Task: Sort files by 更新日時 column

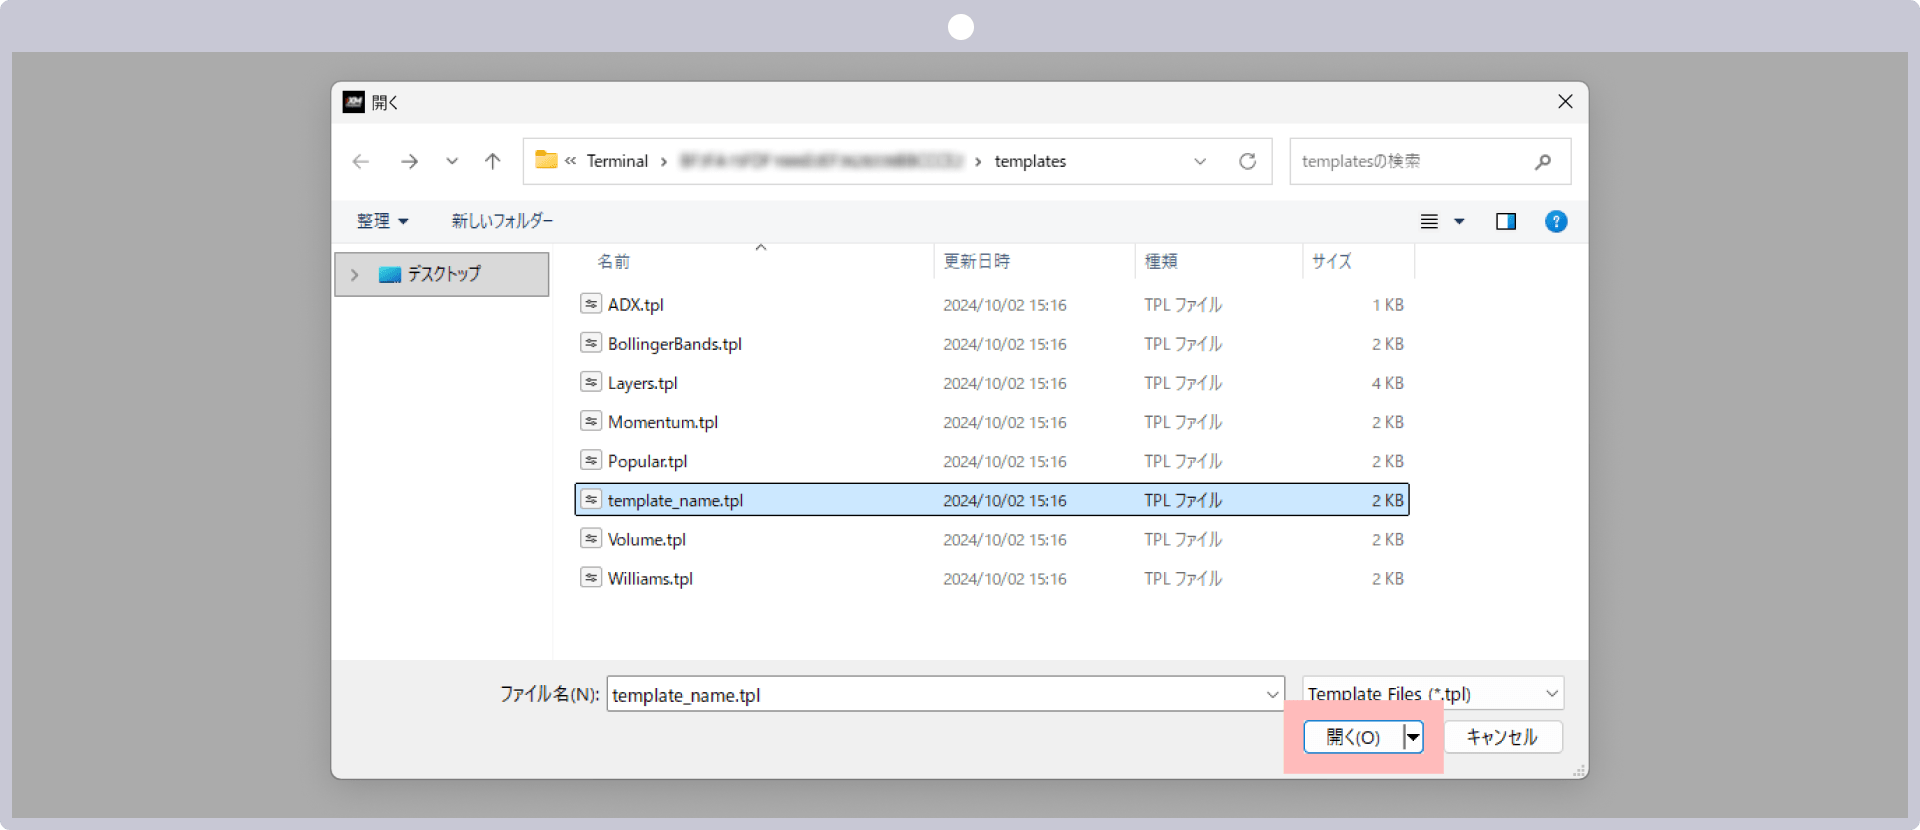Action: (977, 261)
